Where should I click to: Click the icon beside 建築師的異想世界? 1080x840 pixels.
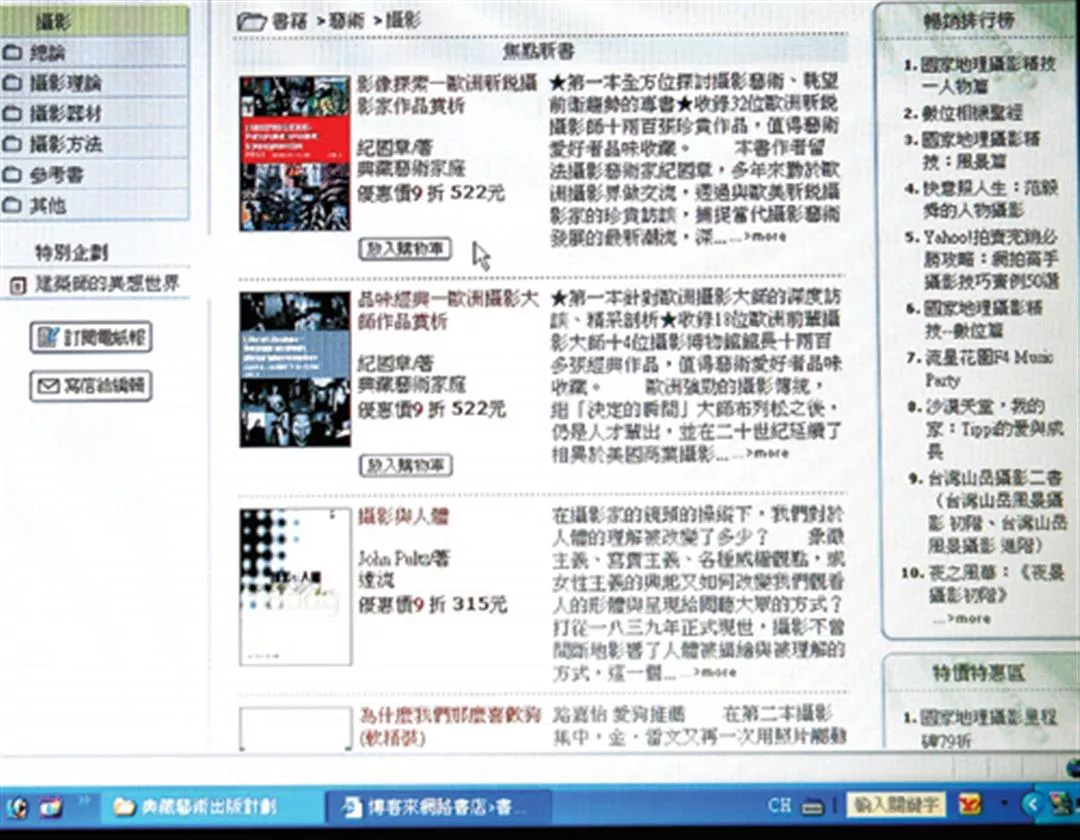point(15,286)
